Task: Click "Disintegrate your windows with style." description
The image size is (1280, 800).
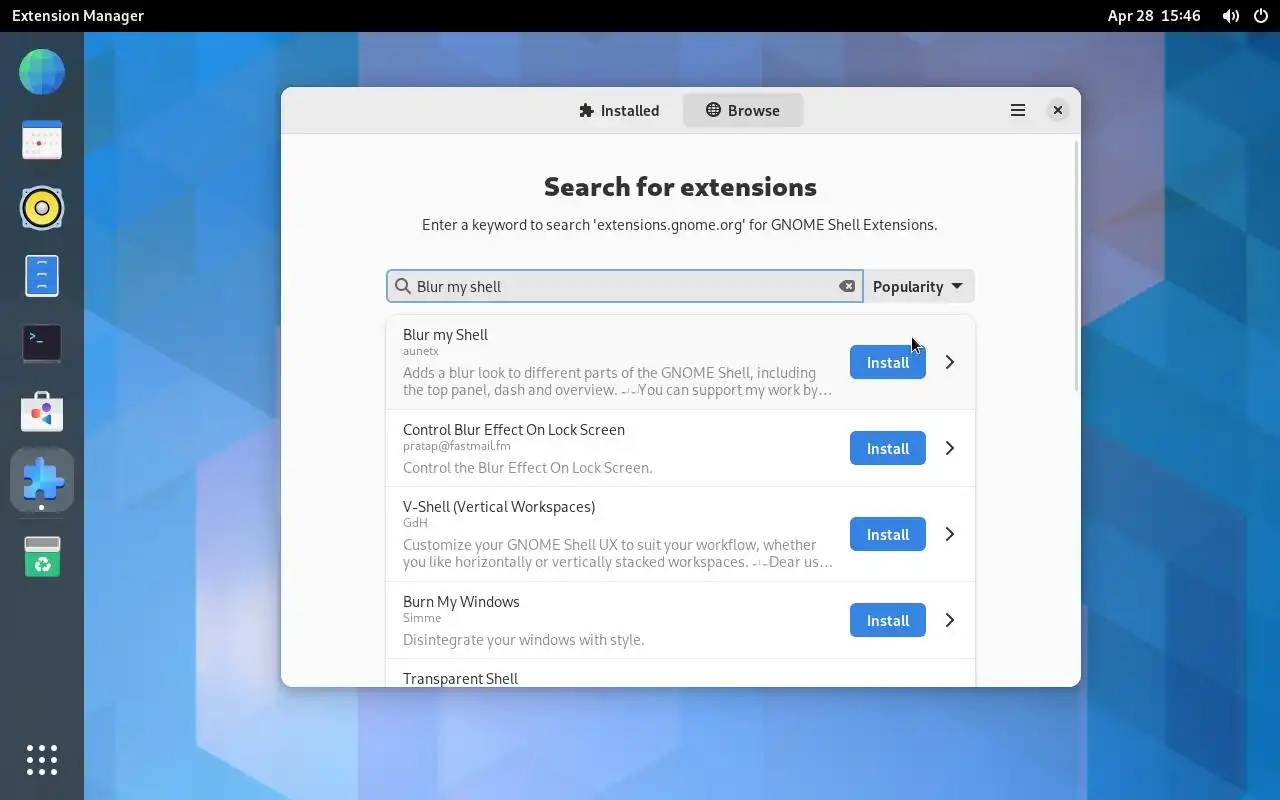Action: (524, 639)
